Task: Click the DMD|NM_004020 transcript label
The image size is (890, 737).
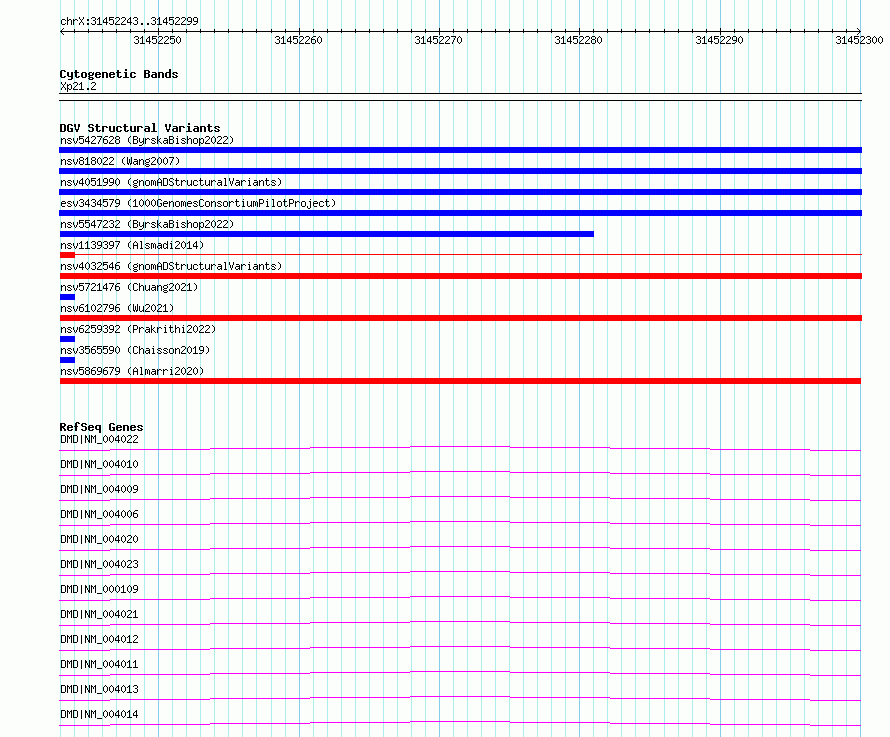Action: pos(99,539)
